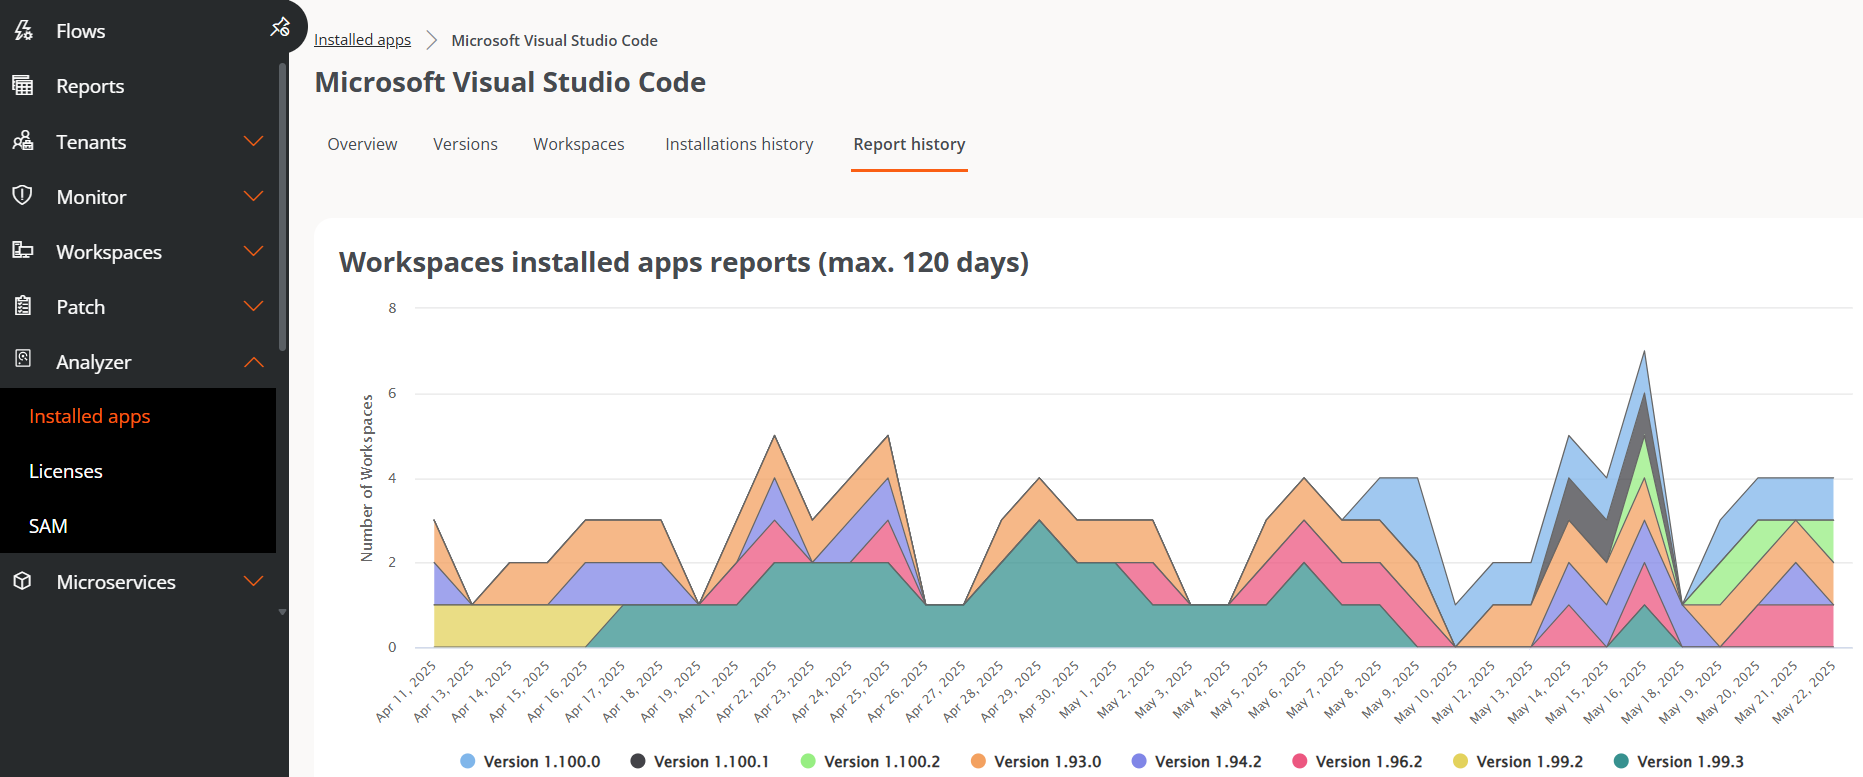This screenshot has height=777, width=1863.
Task: Click Version 1.93.0 orange legend swatch
Action: [x=978, y=761]
